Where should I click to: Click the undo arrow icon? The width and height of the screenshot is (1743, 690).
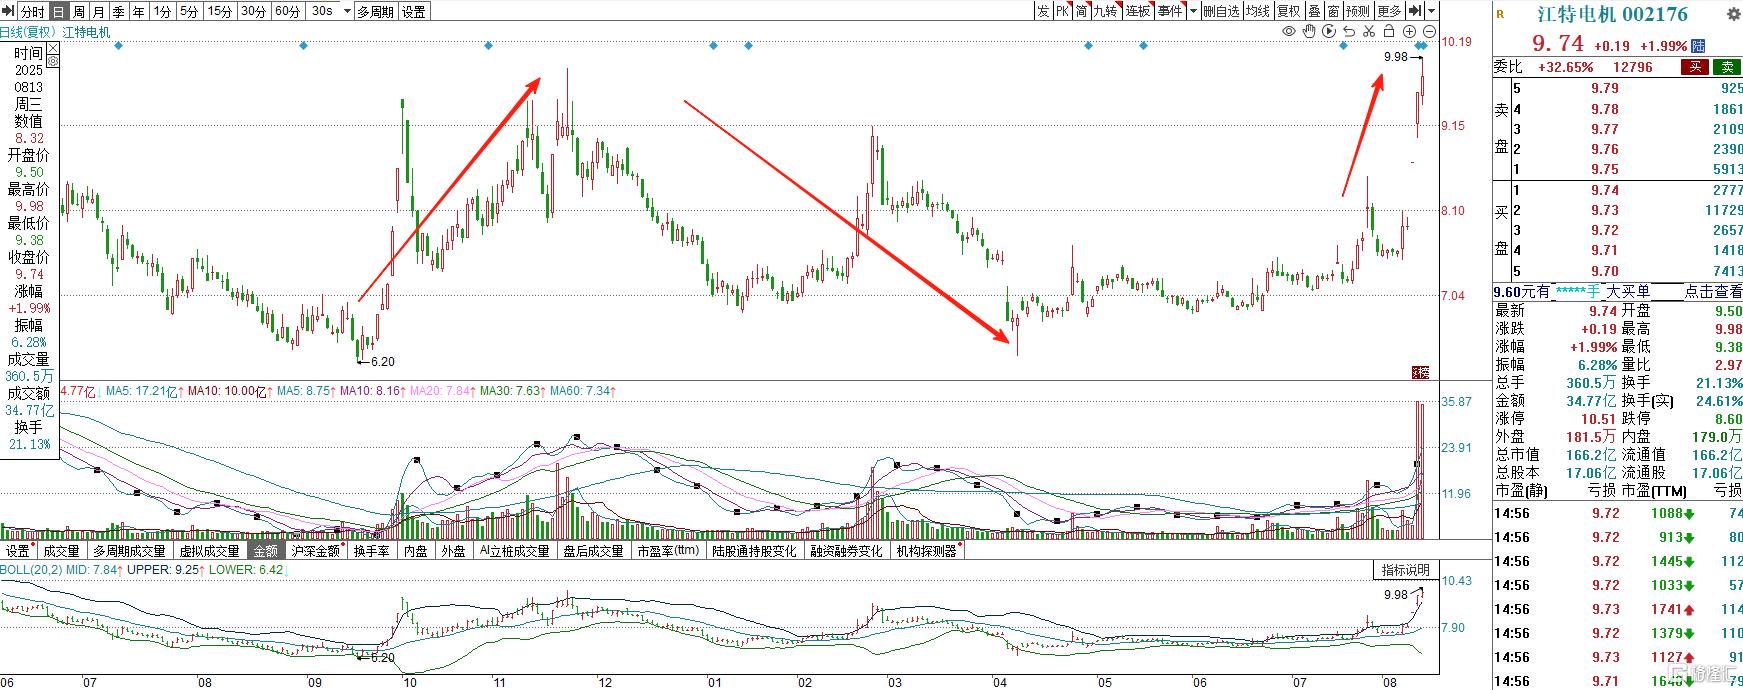(x=1348, y=32)
